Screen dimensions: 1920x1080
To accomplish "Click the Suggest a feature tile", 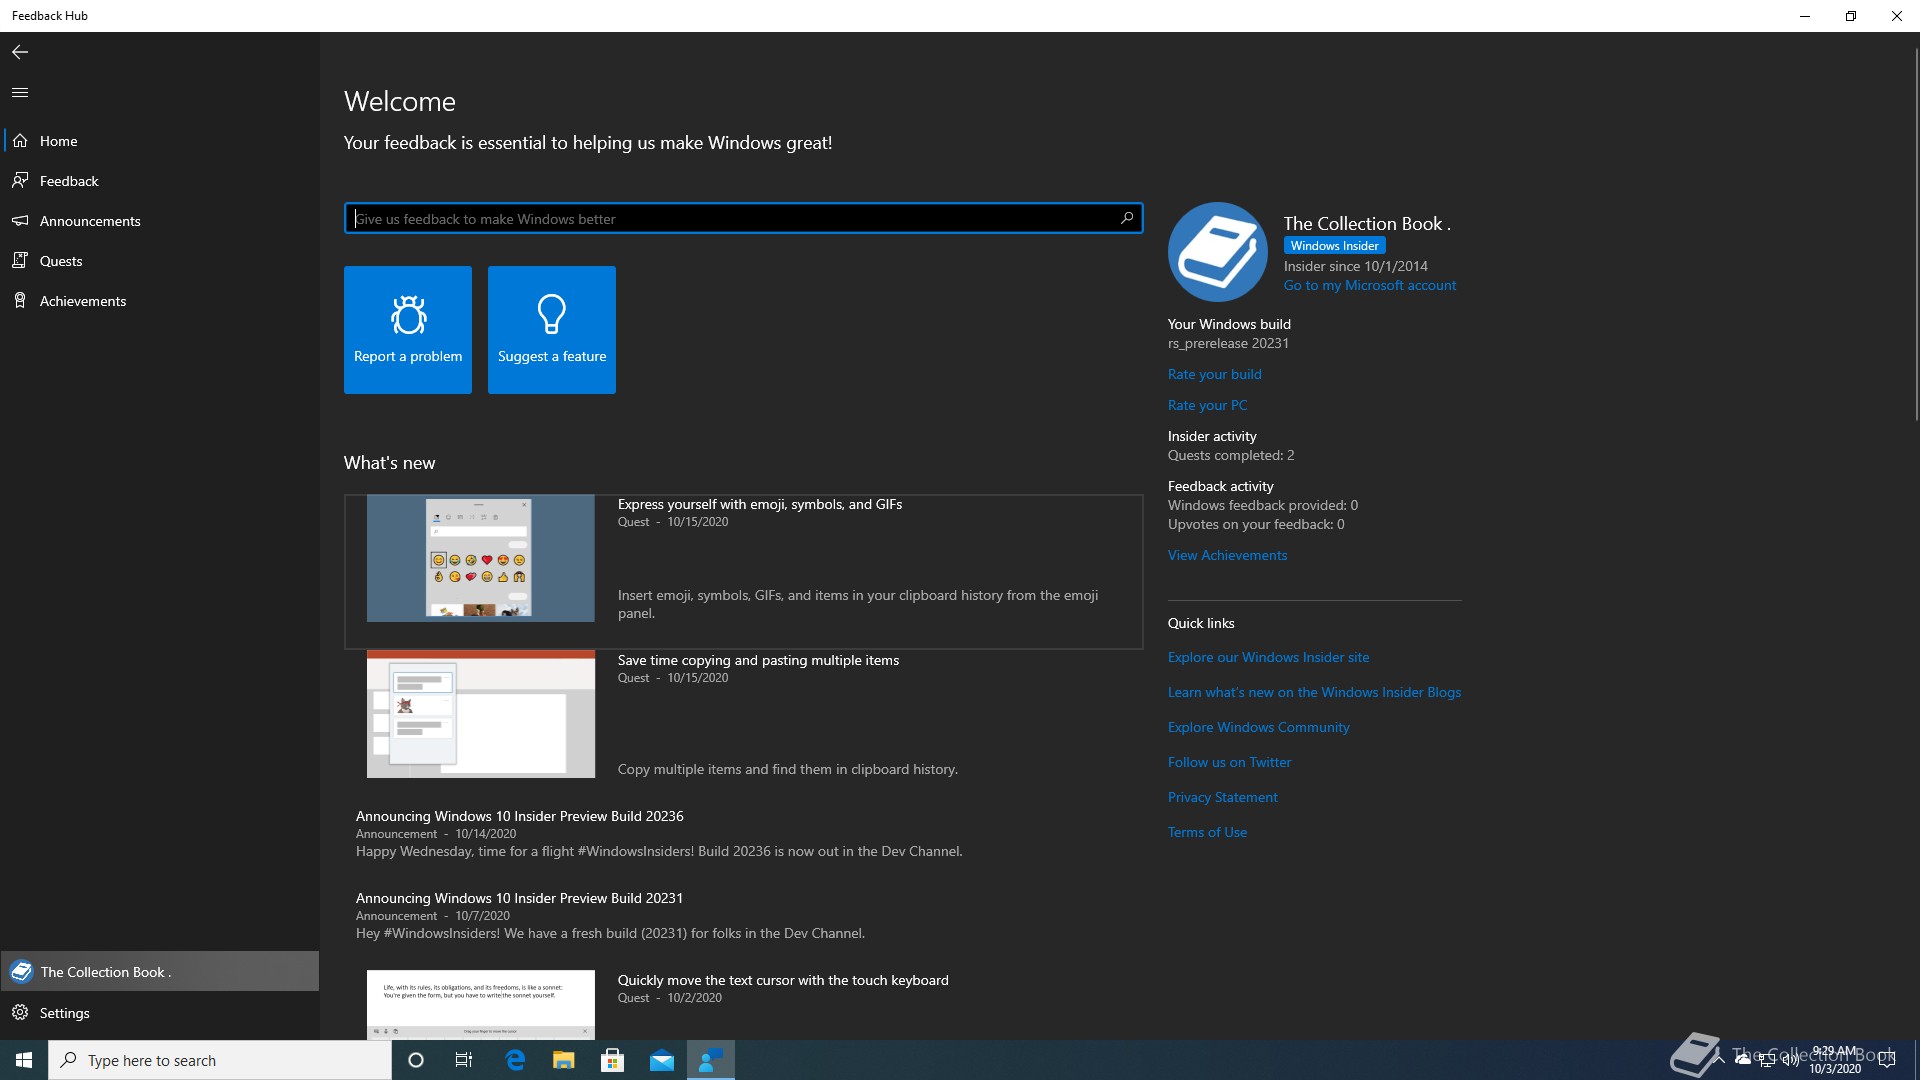I will click(552, 330).
